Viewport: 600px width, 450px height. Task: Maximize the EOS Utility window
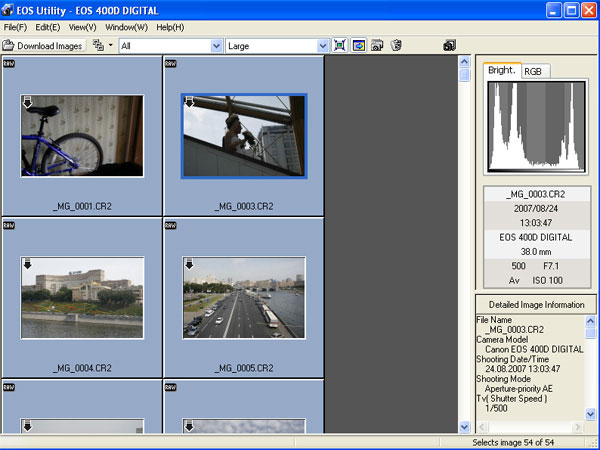571,10
